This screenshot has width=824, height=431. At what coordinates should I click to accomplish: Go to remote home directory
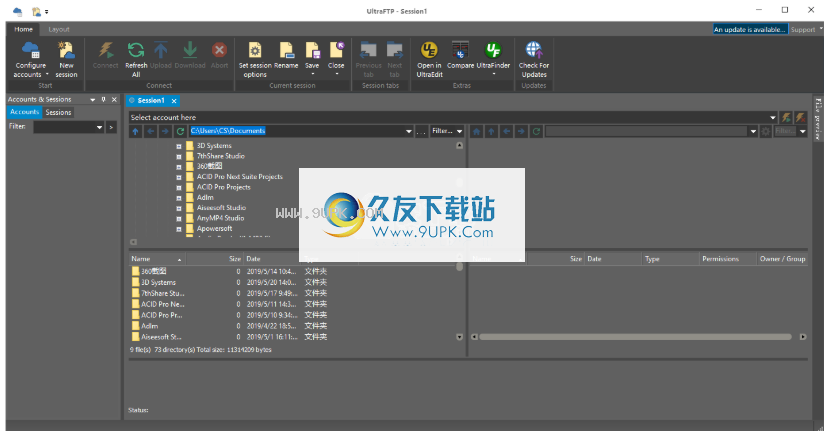pos(476,131)
